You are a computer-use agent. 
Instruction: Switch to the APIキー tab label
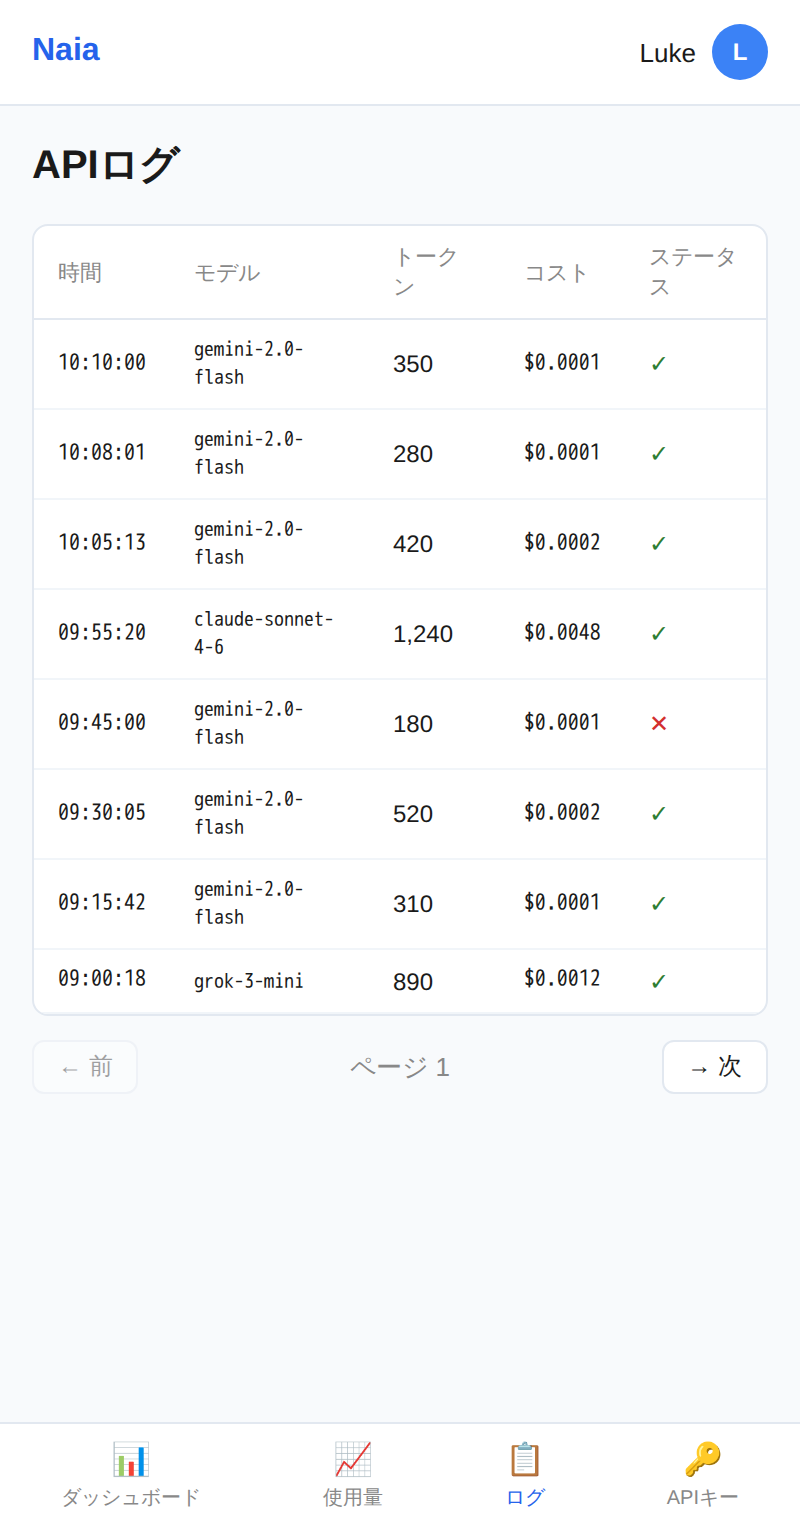pyautogui.click(x=702, y=1497)
